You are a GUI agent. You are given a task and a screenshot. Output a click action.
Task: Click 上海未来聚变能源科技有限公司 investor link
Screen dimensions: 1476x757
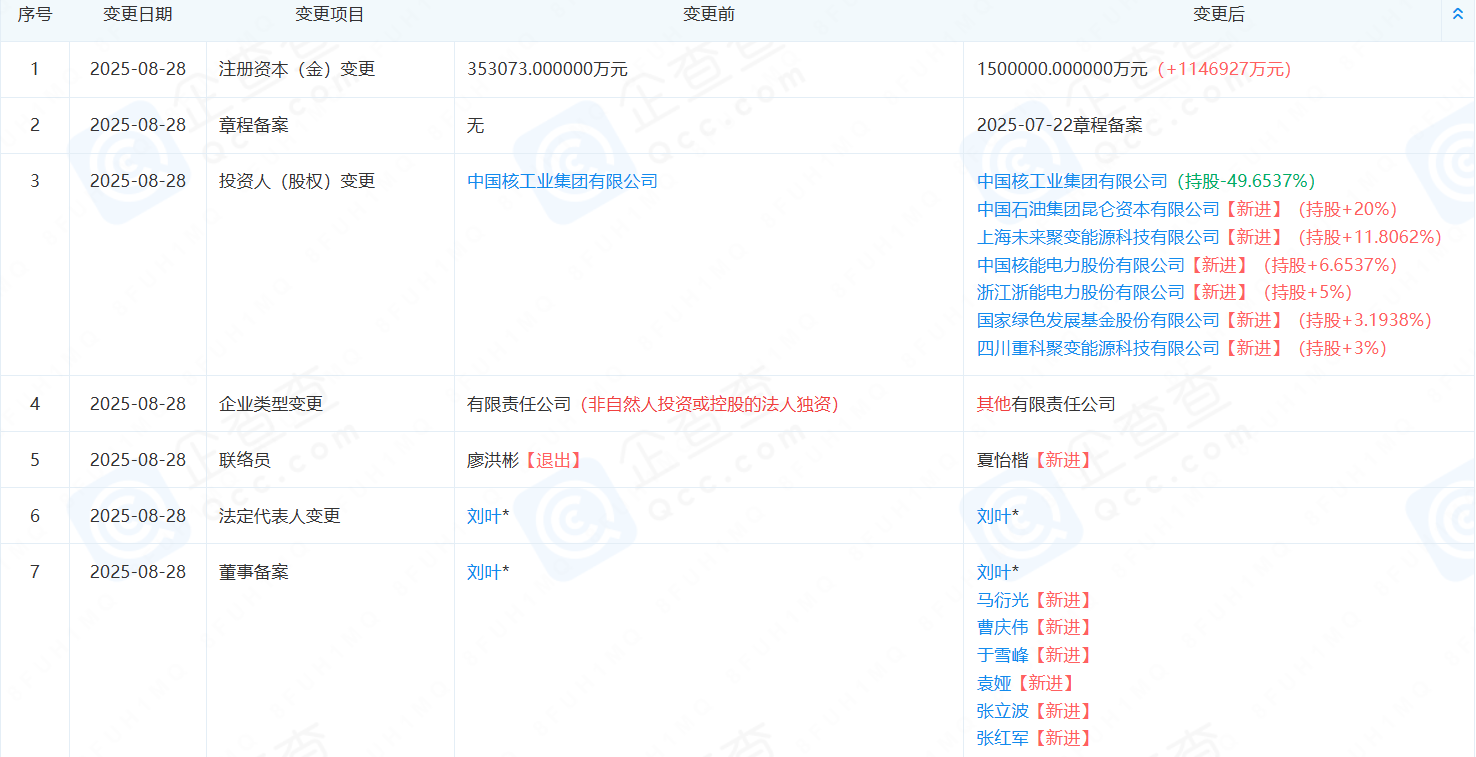point(1098,237)
